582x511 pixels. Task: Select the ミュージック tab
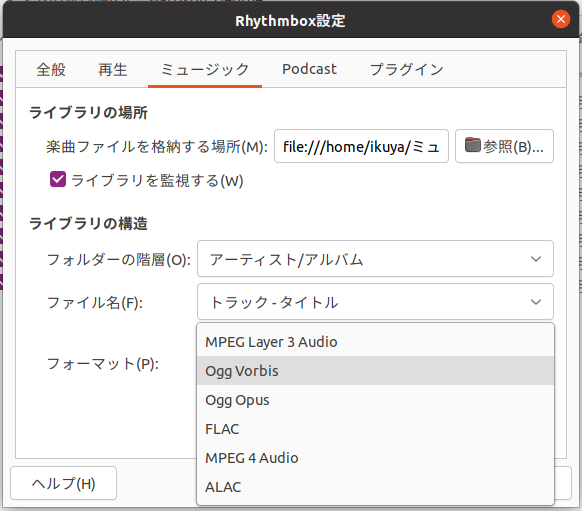[205, 69]
